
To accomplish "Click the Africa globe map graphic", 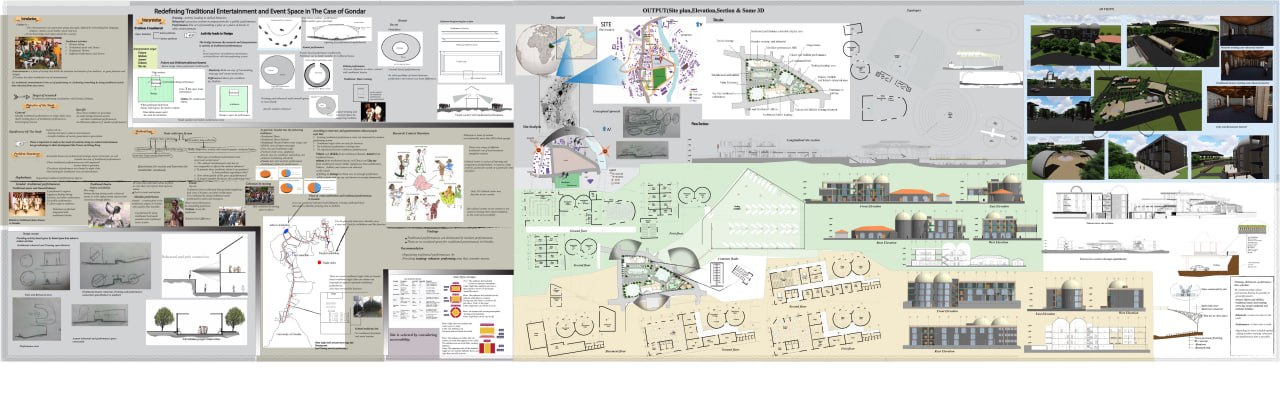I will (536, 49).
